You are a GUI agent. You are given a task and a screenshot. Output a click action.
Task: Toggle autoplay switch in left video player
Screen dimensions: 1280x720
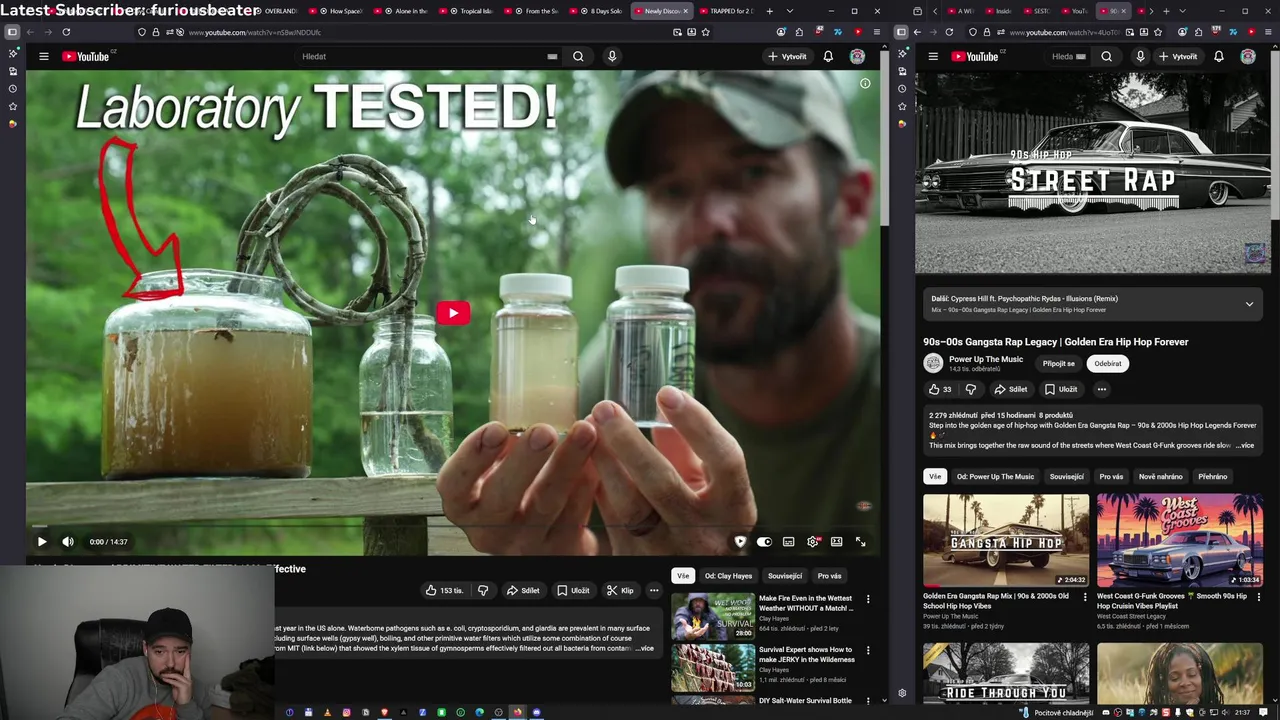[764, 542]
